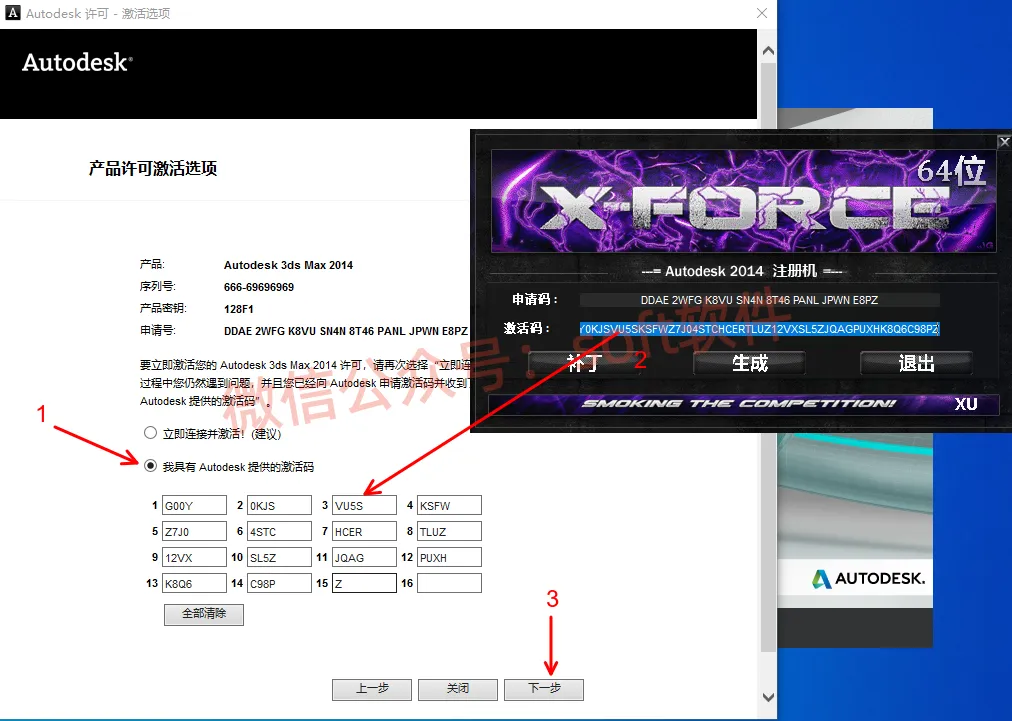Screen dimensions: 1012x721
Task: Click the Autodesk 'A' title bar icon
Action: click(x=12, y=13)
